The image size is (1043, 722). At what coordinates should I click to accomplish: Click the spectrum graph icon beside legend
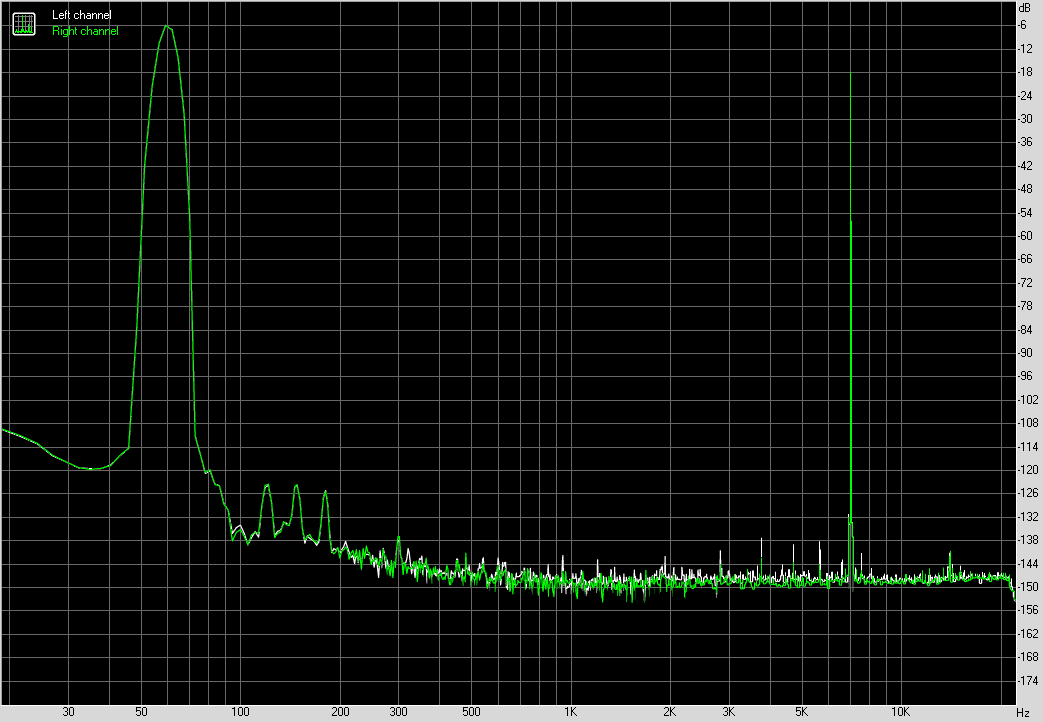click(x=24, y=24)
